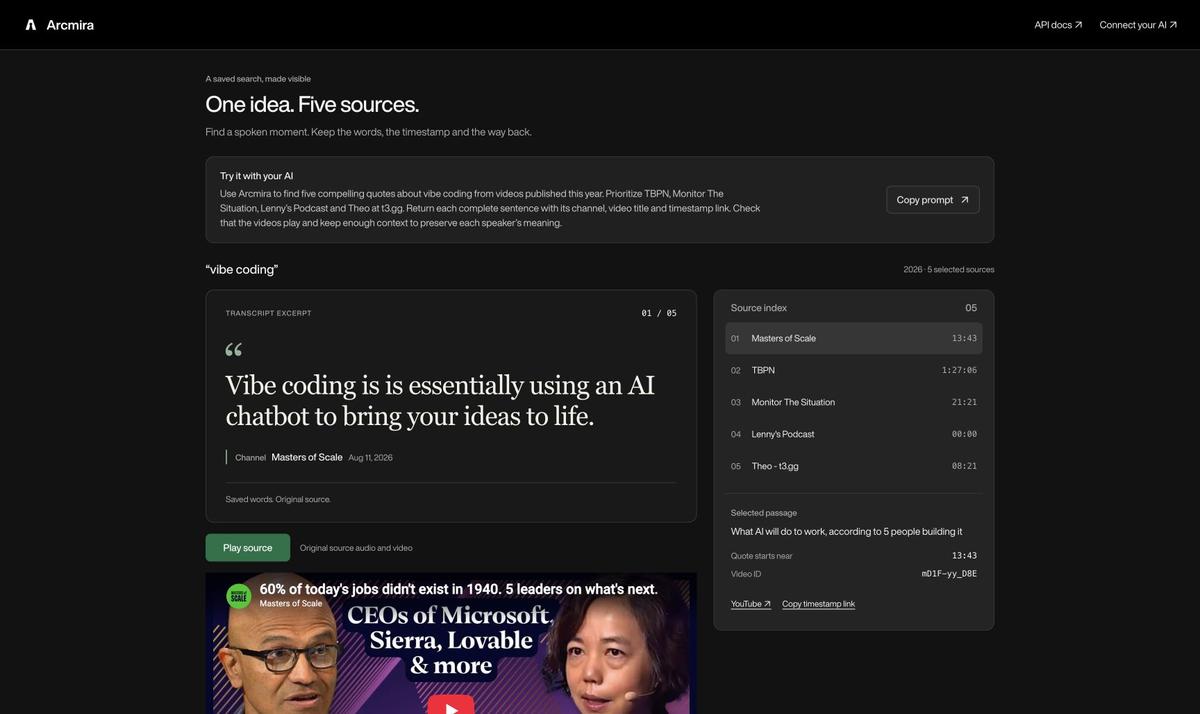Click the Masters of Scale channel name under quote
The width and height of the screenshot is (1200, 714).
(x=307, y=457)
